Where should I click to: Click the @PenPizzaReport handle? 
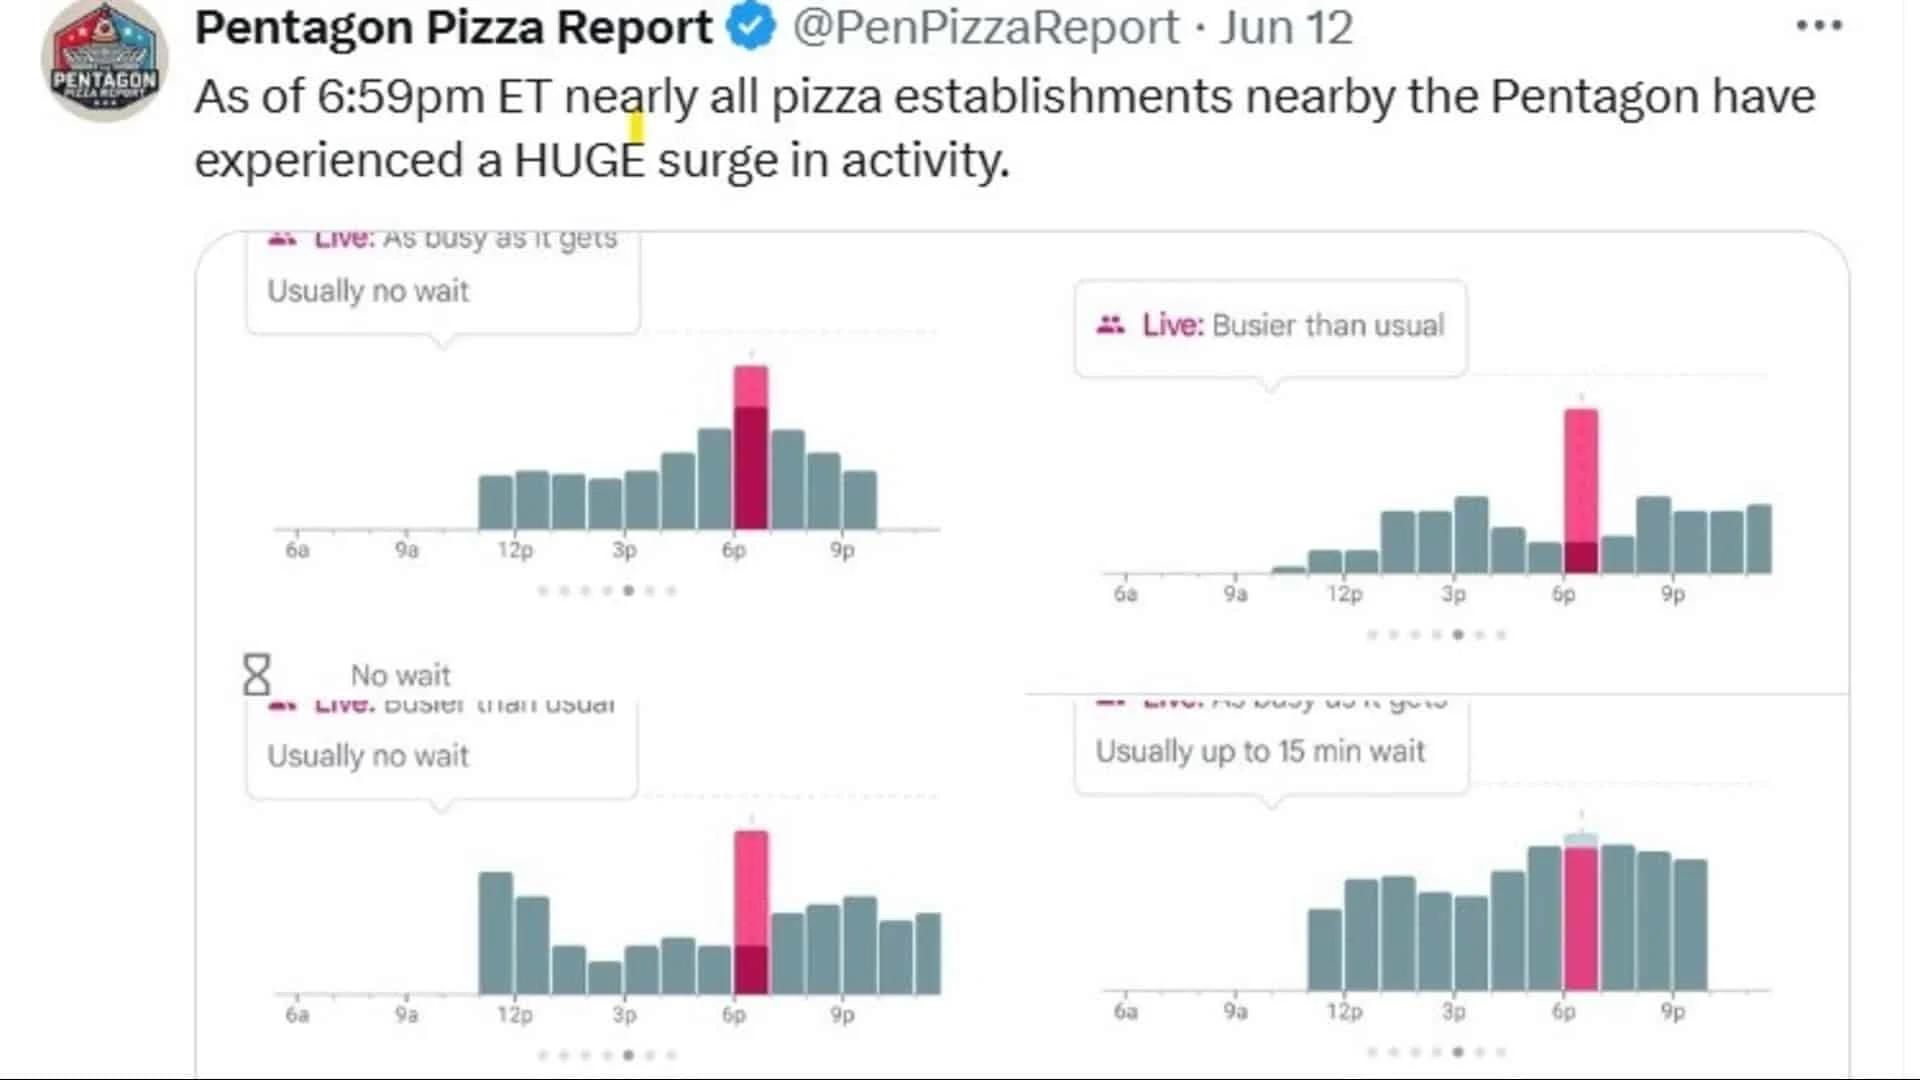click(983, 27)
